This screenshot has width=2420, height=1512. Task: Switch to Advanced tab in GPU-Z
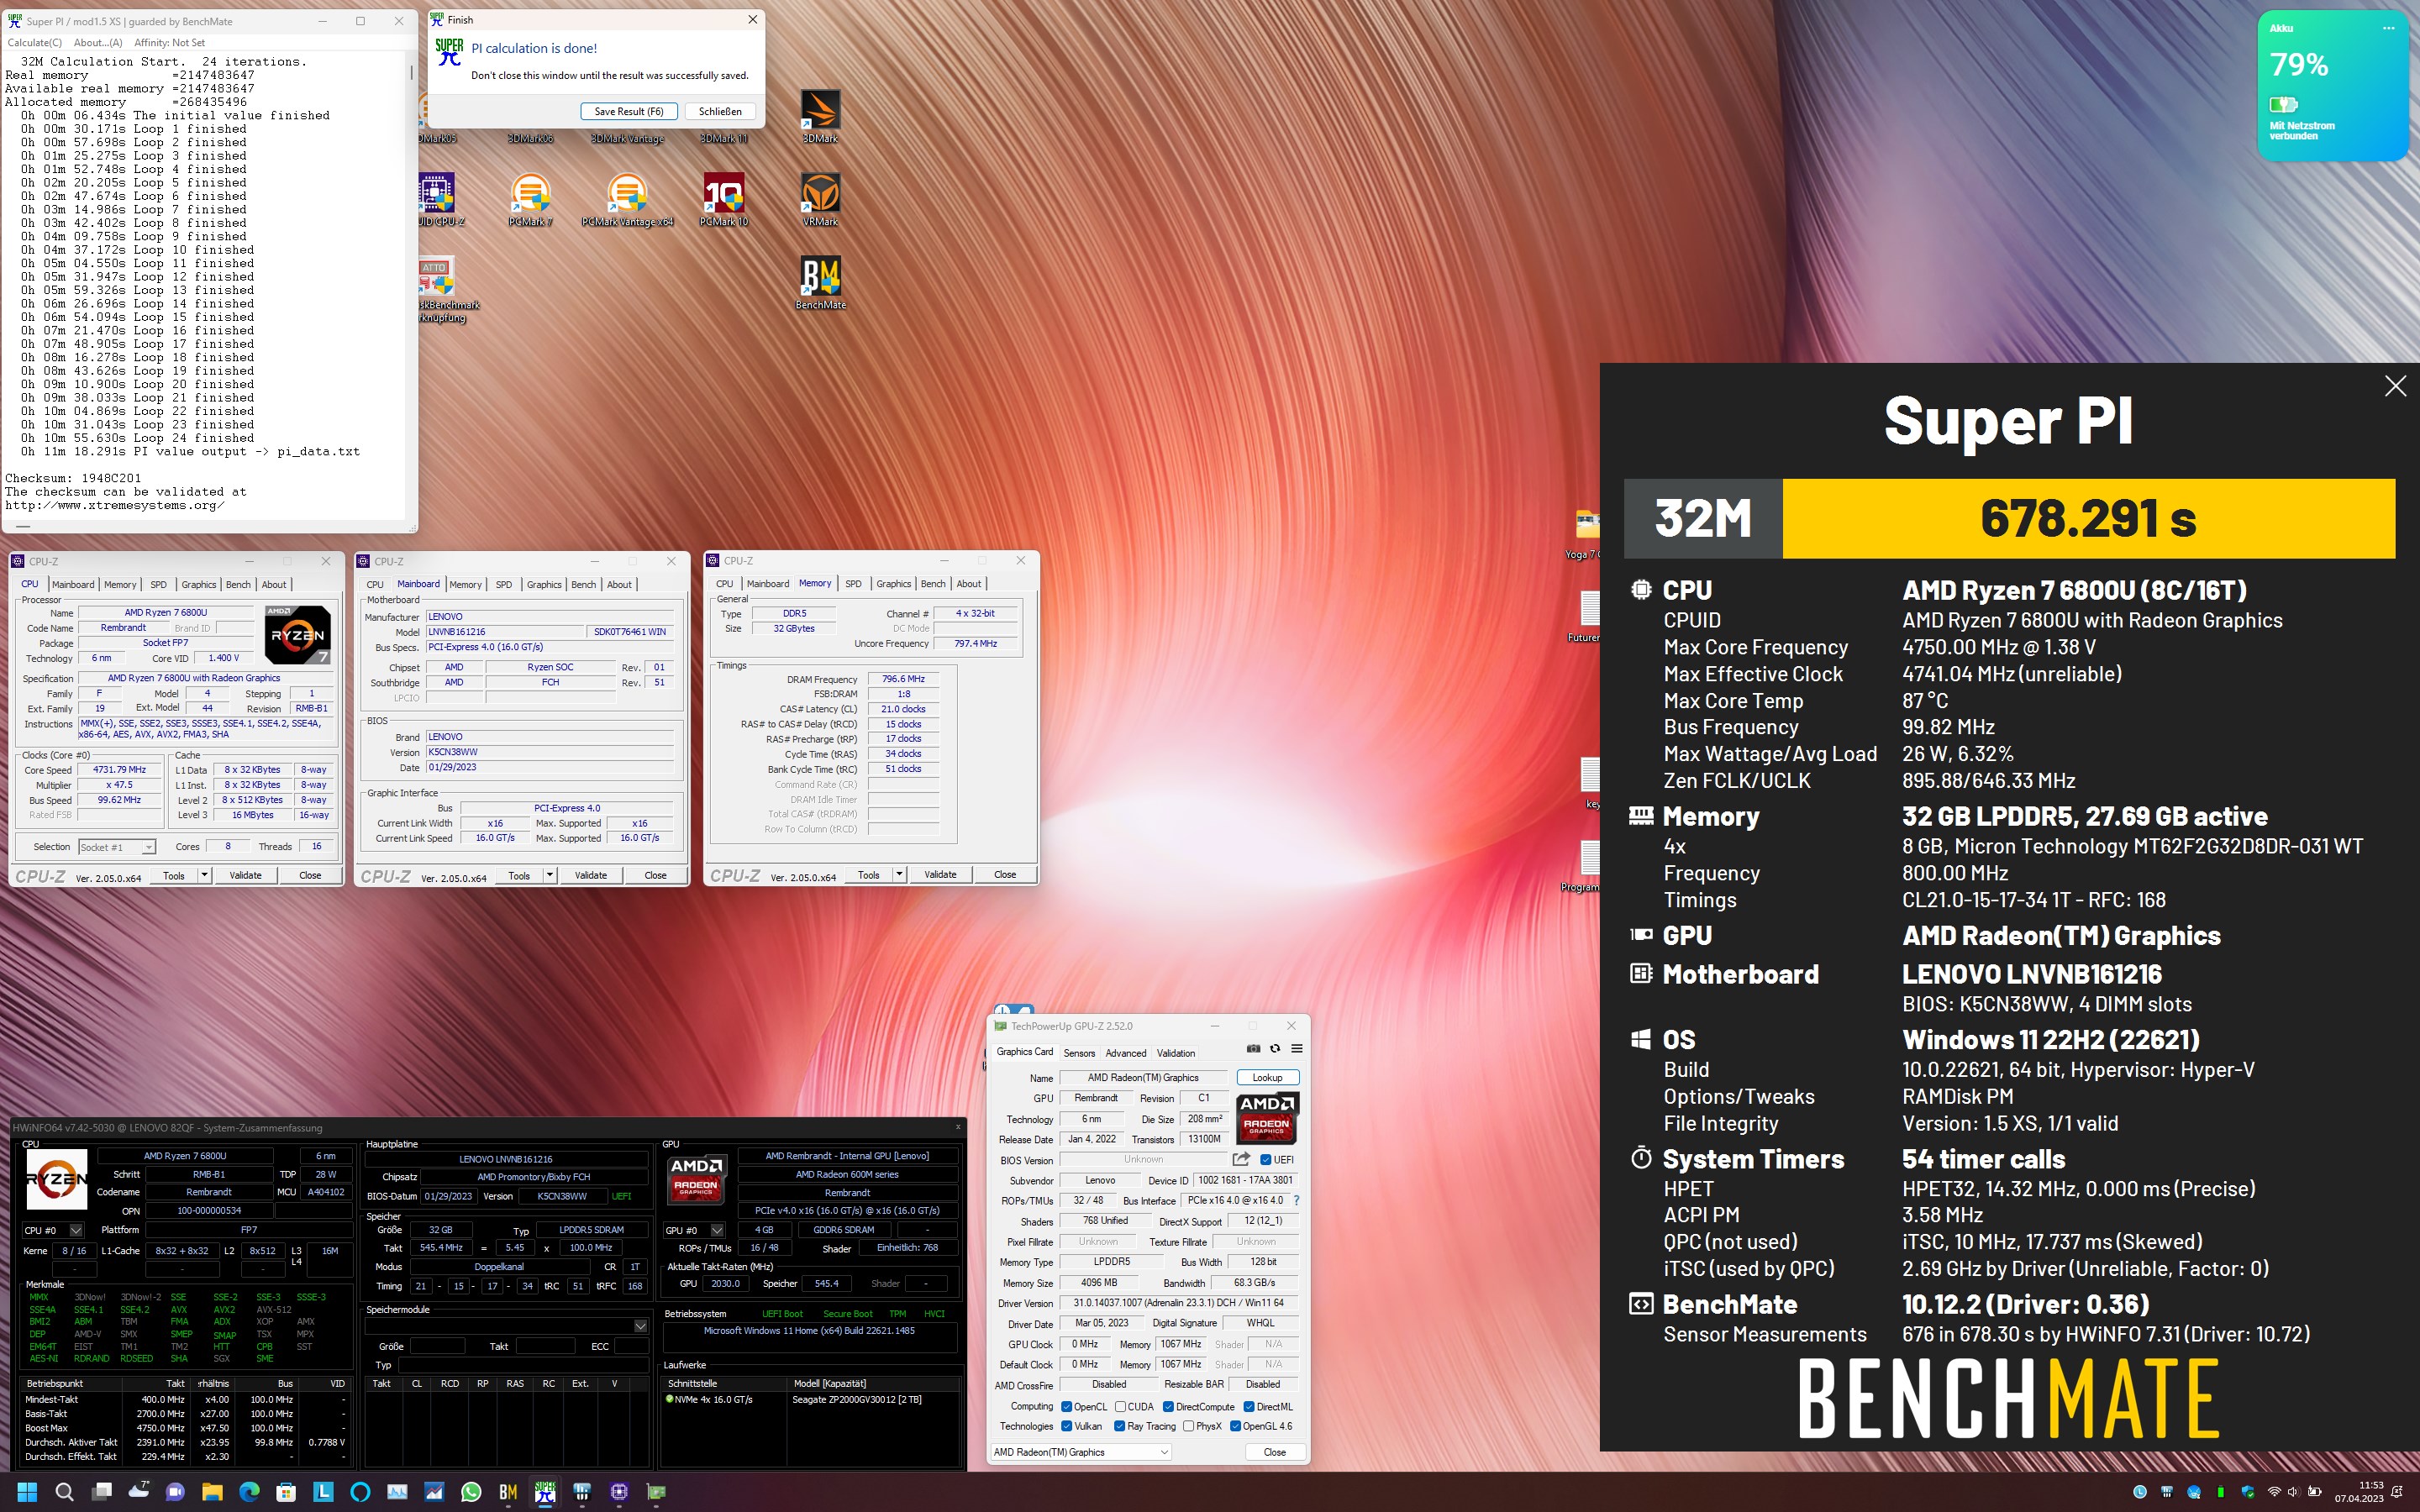tap(1126, 1053)
